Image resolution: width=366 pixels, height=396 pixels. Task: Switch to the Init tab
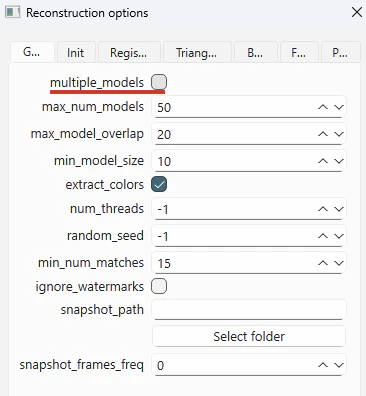point(76,52)
